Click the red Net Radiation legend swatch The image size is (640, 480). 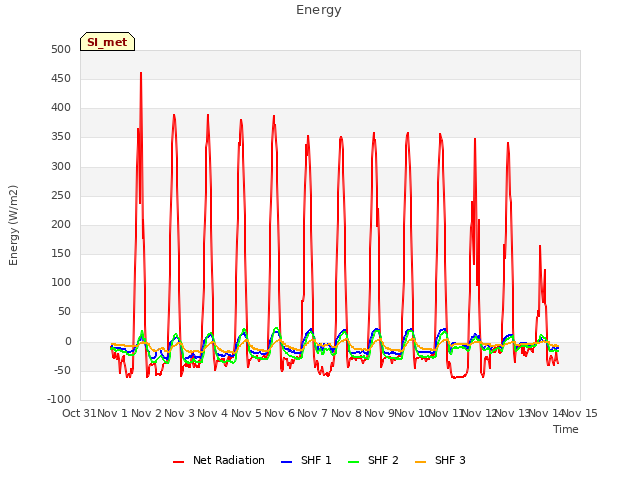point(178,462)
